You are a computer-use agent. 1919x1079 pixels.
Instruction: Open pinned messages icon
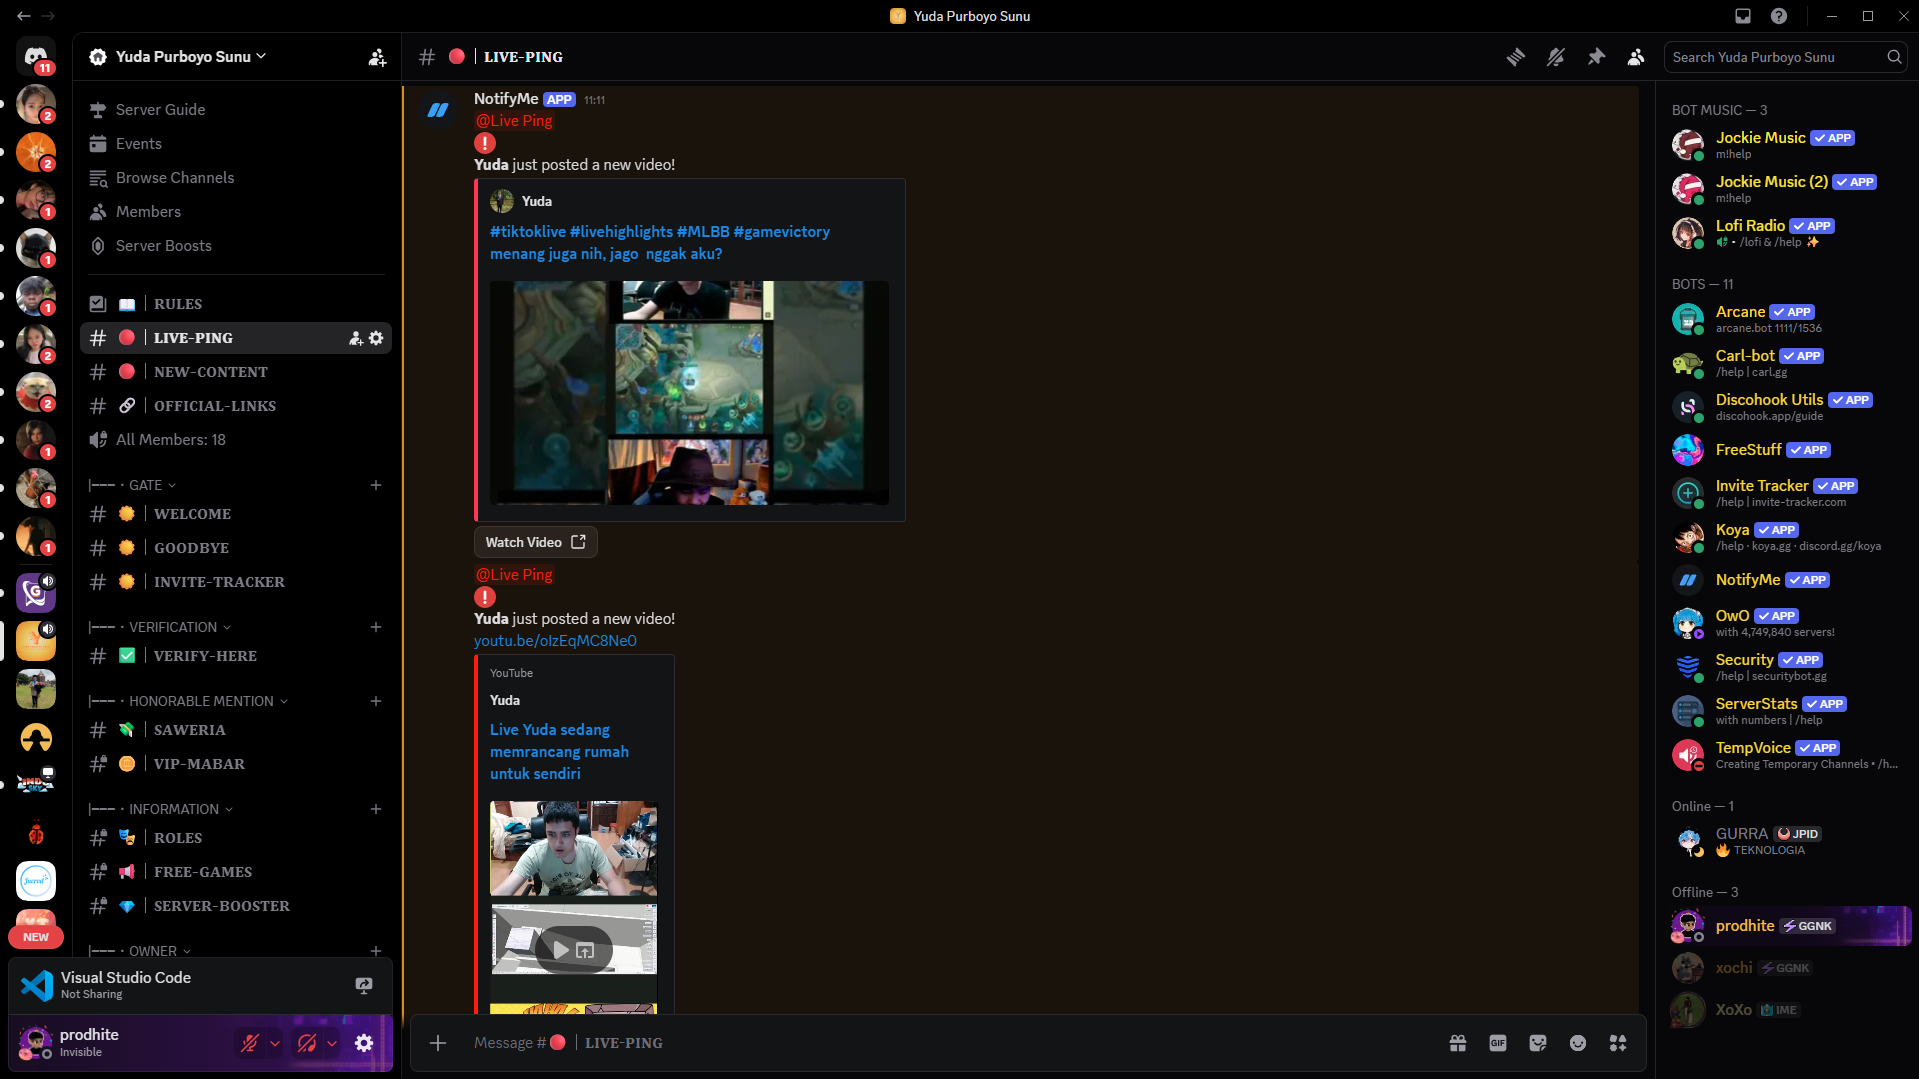click(1596, 57)
